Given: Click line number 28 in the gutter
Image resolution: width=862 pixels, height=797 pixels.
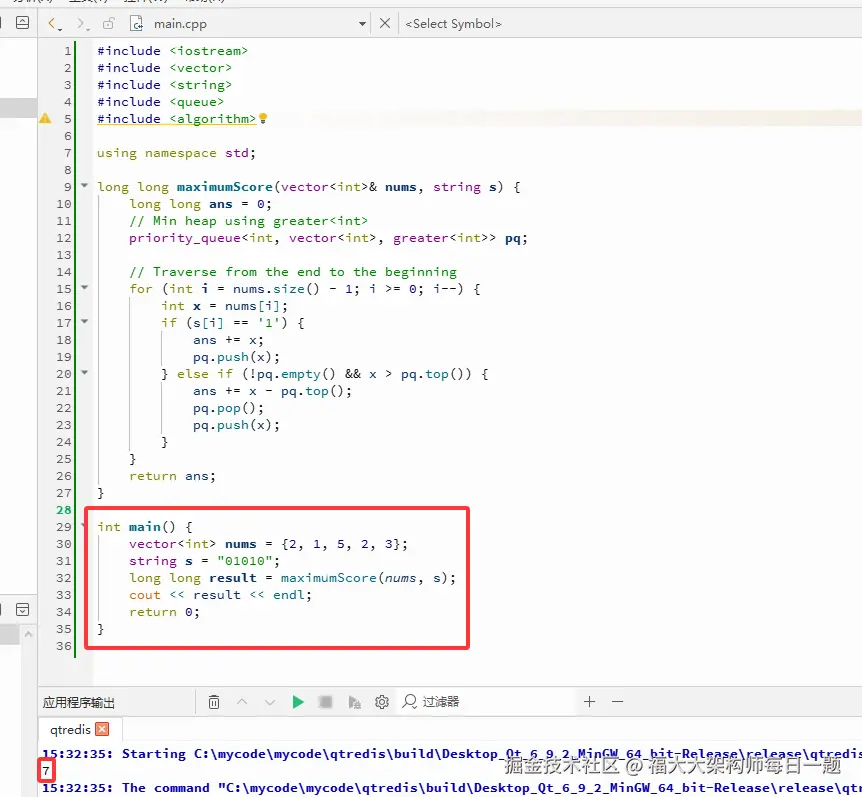Looking at the screenshot, I should point(64,510).
